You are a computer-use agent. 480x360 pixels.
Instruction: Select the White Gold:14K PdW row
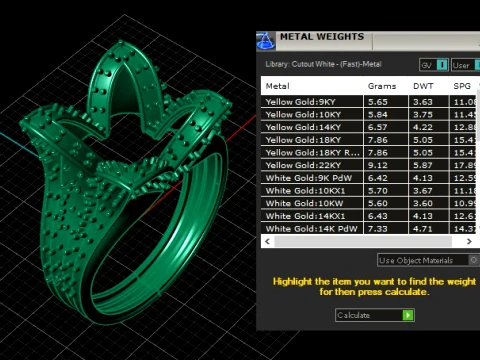[x=369, y=228]
